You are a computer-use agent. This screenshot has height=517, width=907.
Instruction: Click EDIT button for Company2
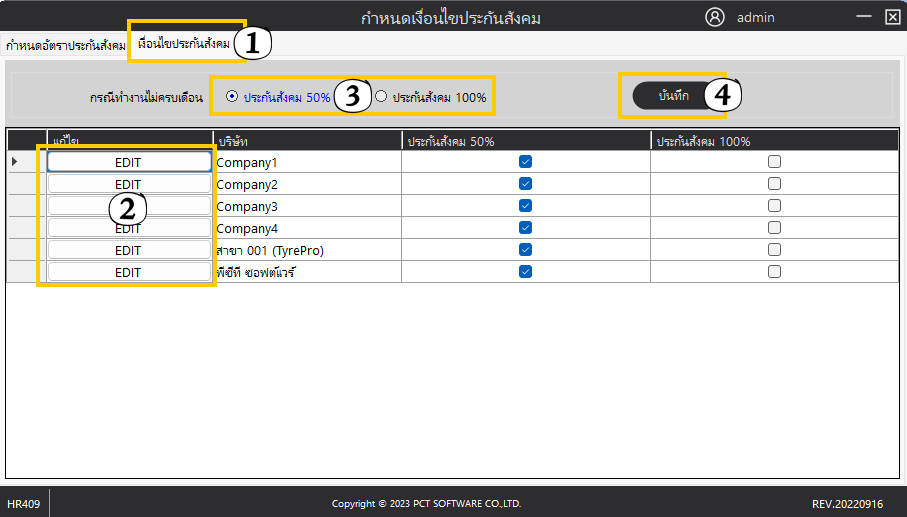(128, 184)
